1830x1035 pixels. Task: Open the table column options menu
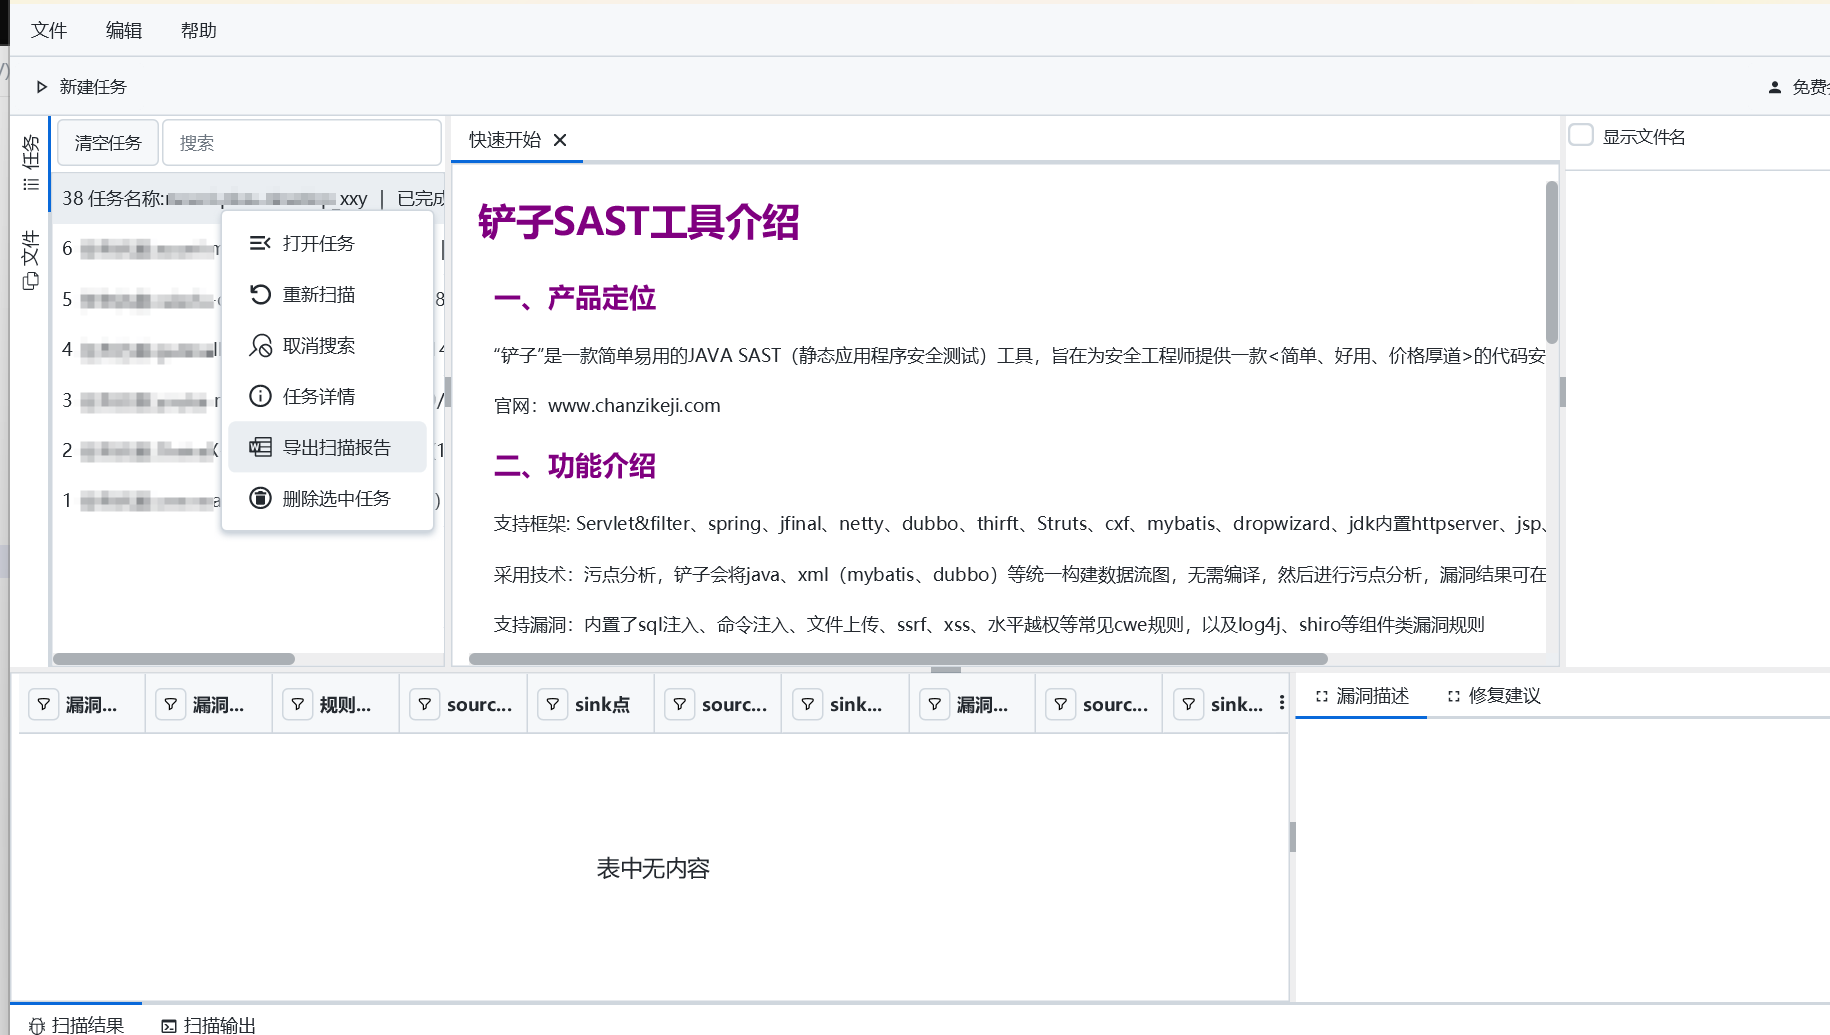(1281, 703)
